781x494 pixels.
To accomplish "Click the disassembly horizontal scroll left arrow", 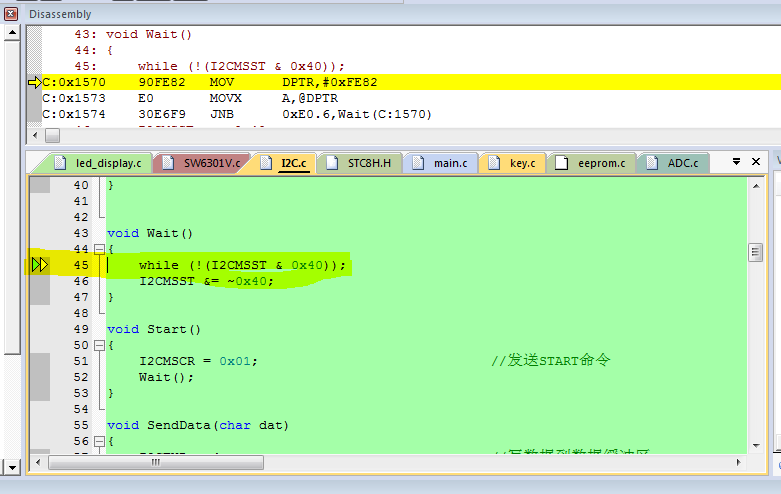I will tap(35, 135).
